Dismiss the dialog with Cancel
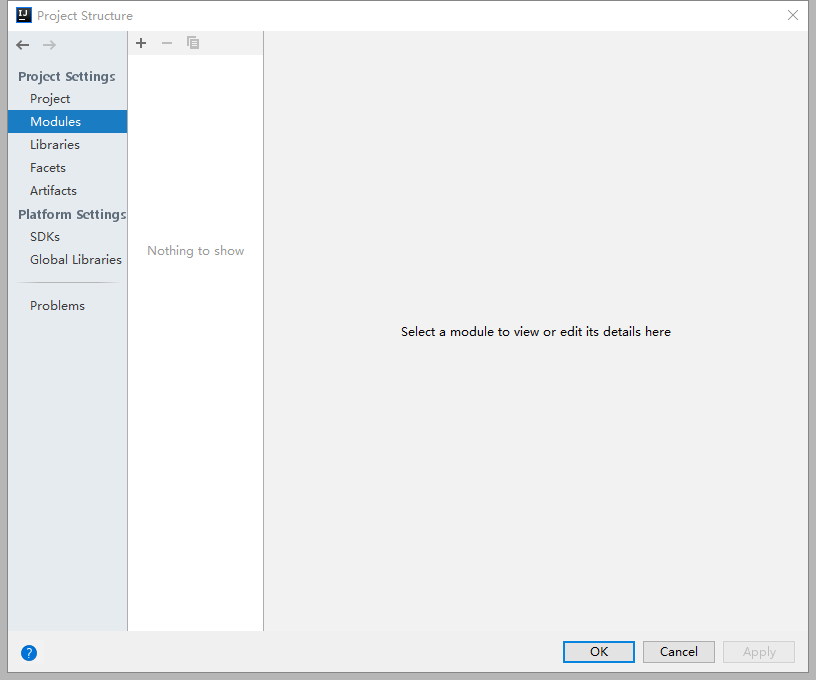This screenshot has height=680, width=816. (x=678, y=651)
